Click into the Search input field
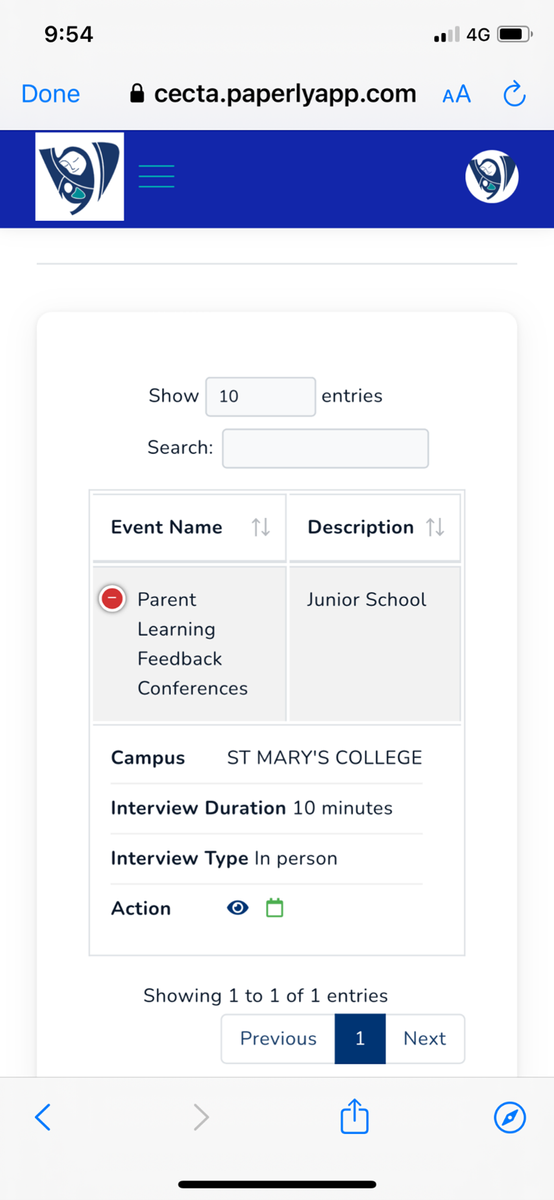This screenshot has width=554, height=1200. pos(325,448)
